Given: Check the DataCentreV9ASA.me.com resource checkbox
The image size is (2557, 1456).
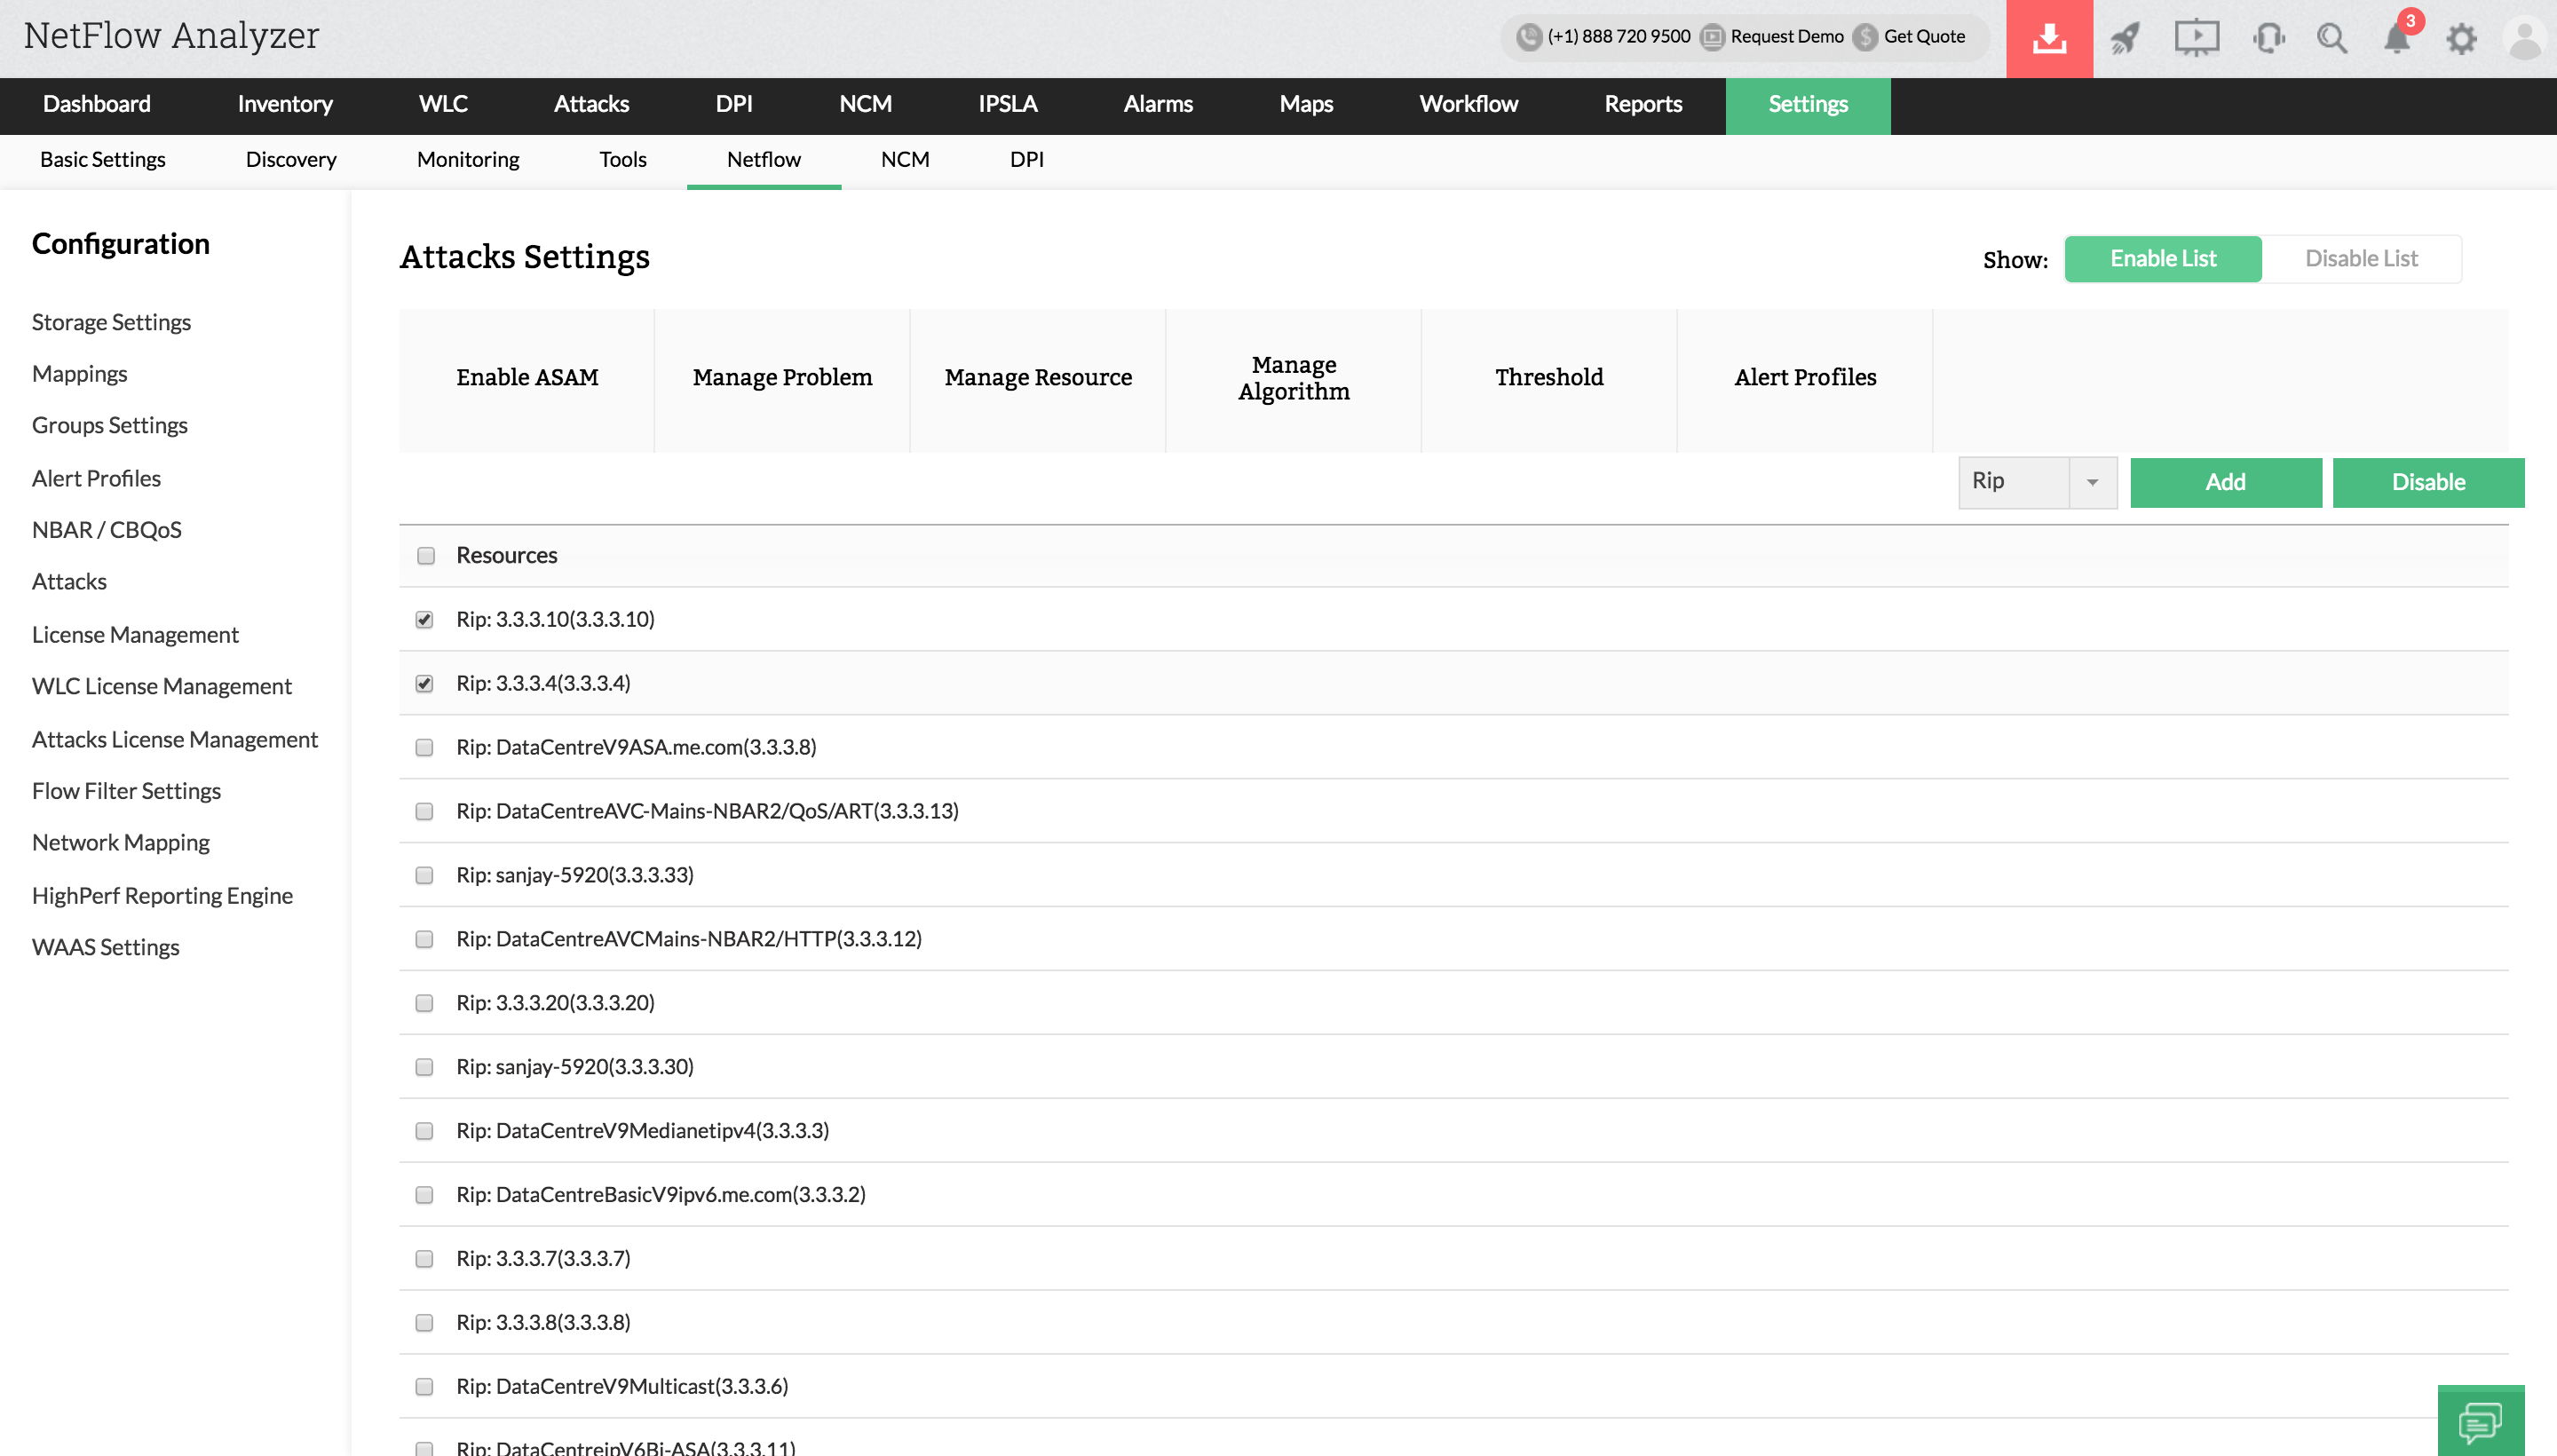Looking at the screenshot, I should click(425, 748).
